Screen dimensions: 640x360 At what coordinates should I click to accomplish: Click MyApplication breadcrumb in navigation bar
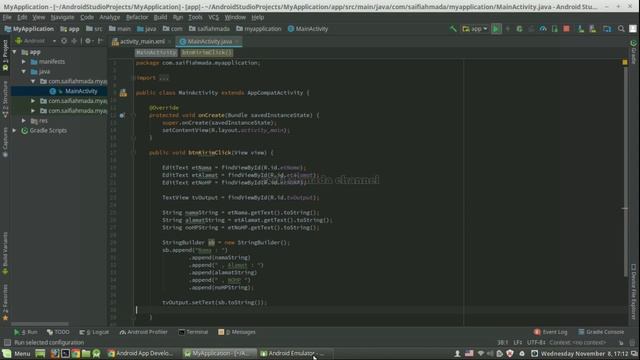(29, 29)
